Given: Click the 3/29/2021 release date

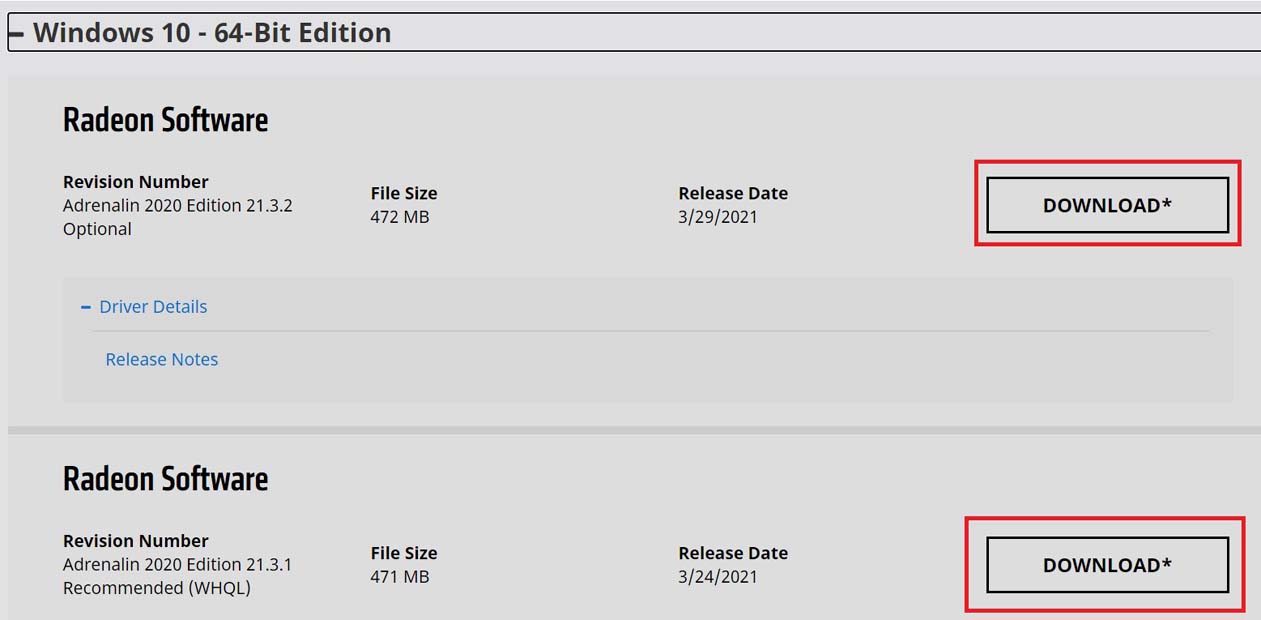Looking at the screenshot, I should pyautogui.click(x=718, y=216).
